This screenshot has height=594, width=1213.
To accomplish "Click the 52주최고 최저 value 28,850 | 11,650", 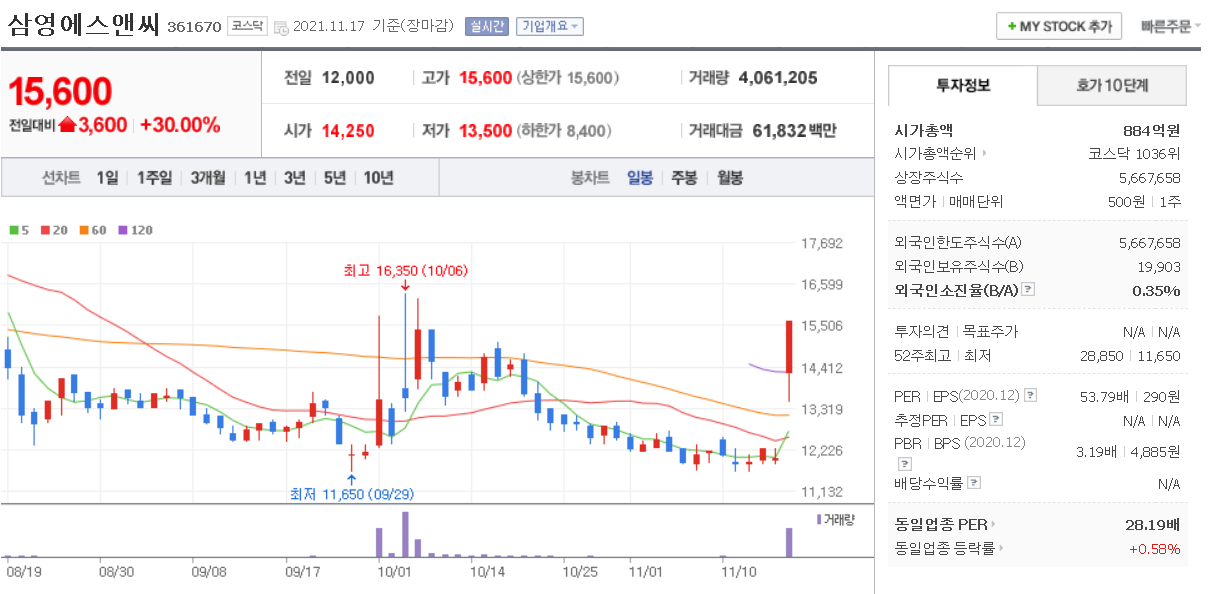I will coord(1130,356).
